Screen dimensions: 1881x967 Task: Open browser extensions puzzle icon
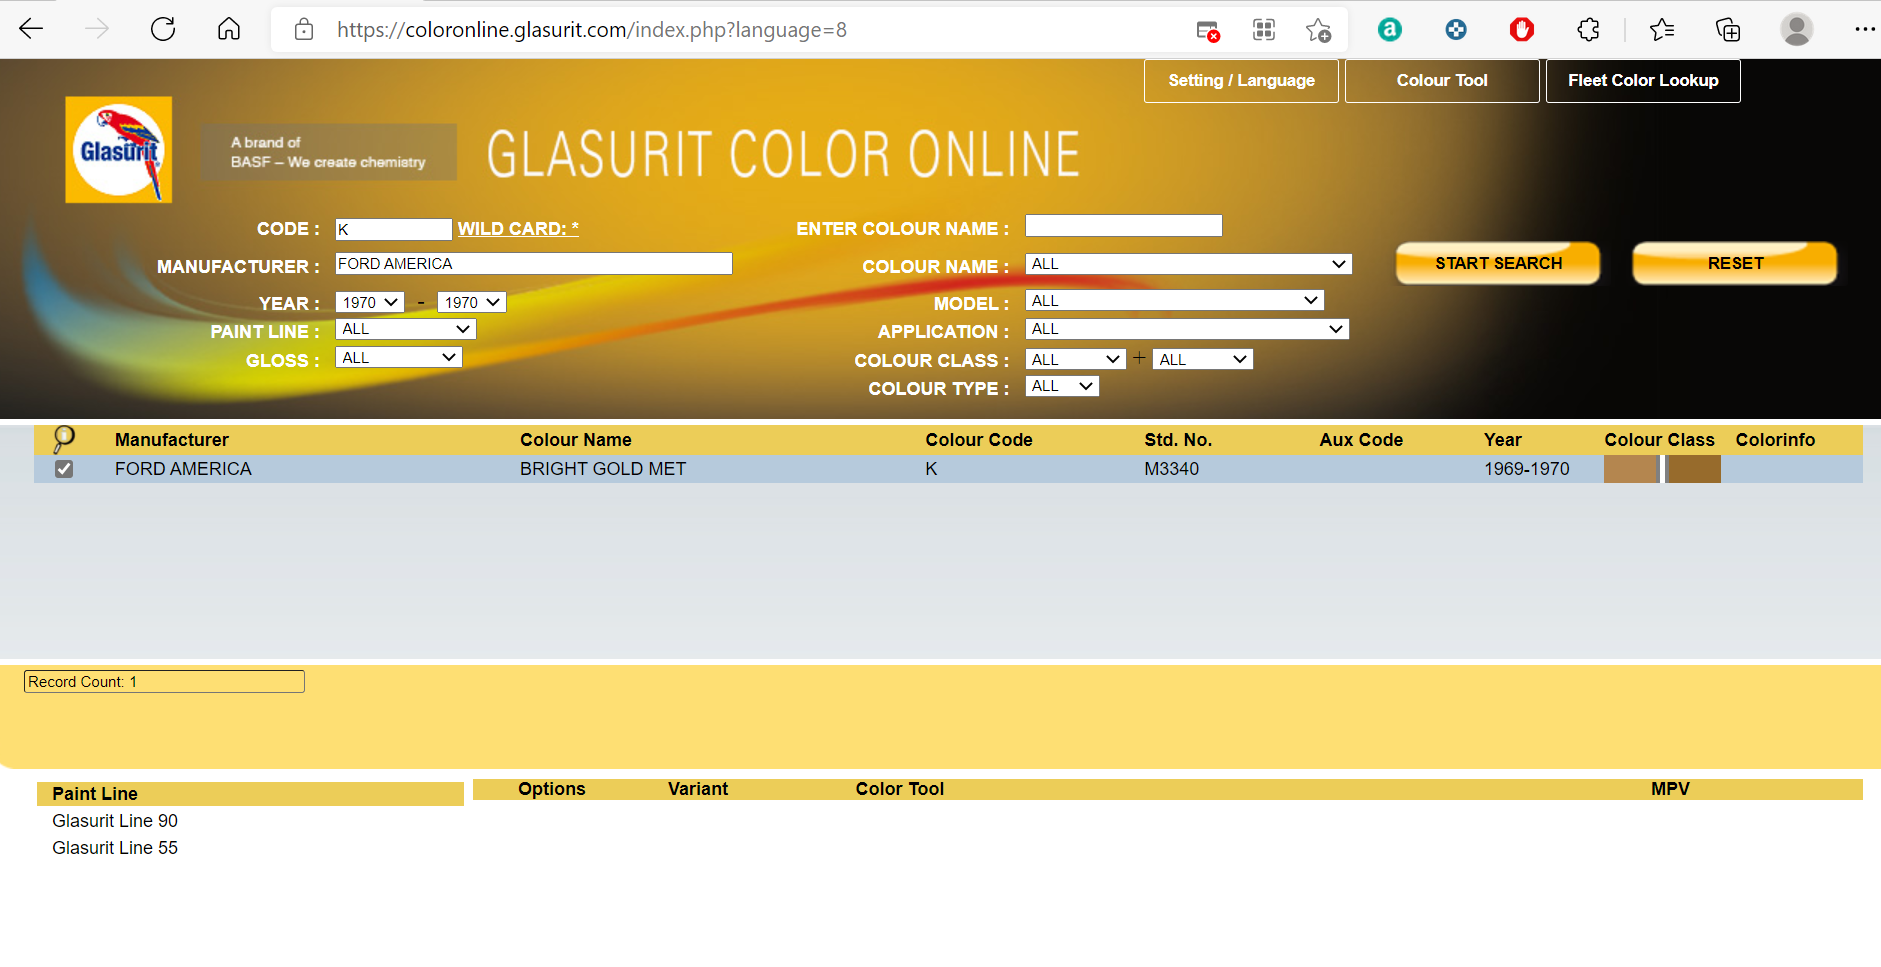pyautogui.click(x=1588, y=30)
